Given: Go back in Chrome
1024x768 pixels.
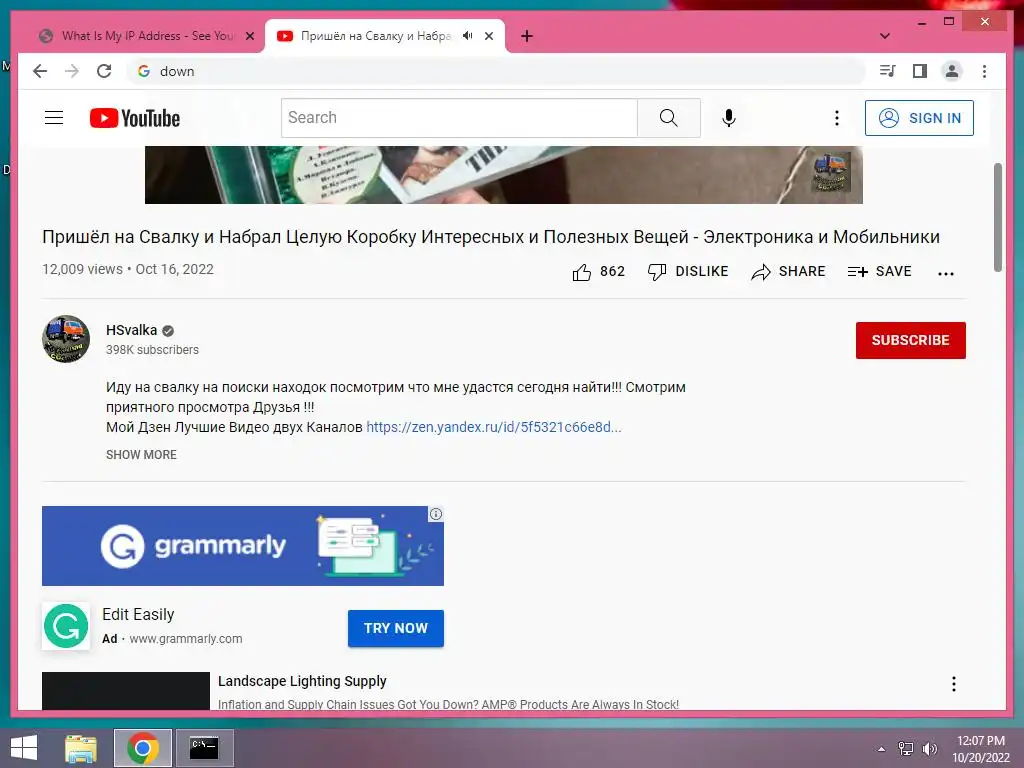Looking at the screenshot, I should pos(40,71).
